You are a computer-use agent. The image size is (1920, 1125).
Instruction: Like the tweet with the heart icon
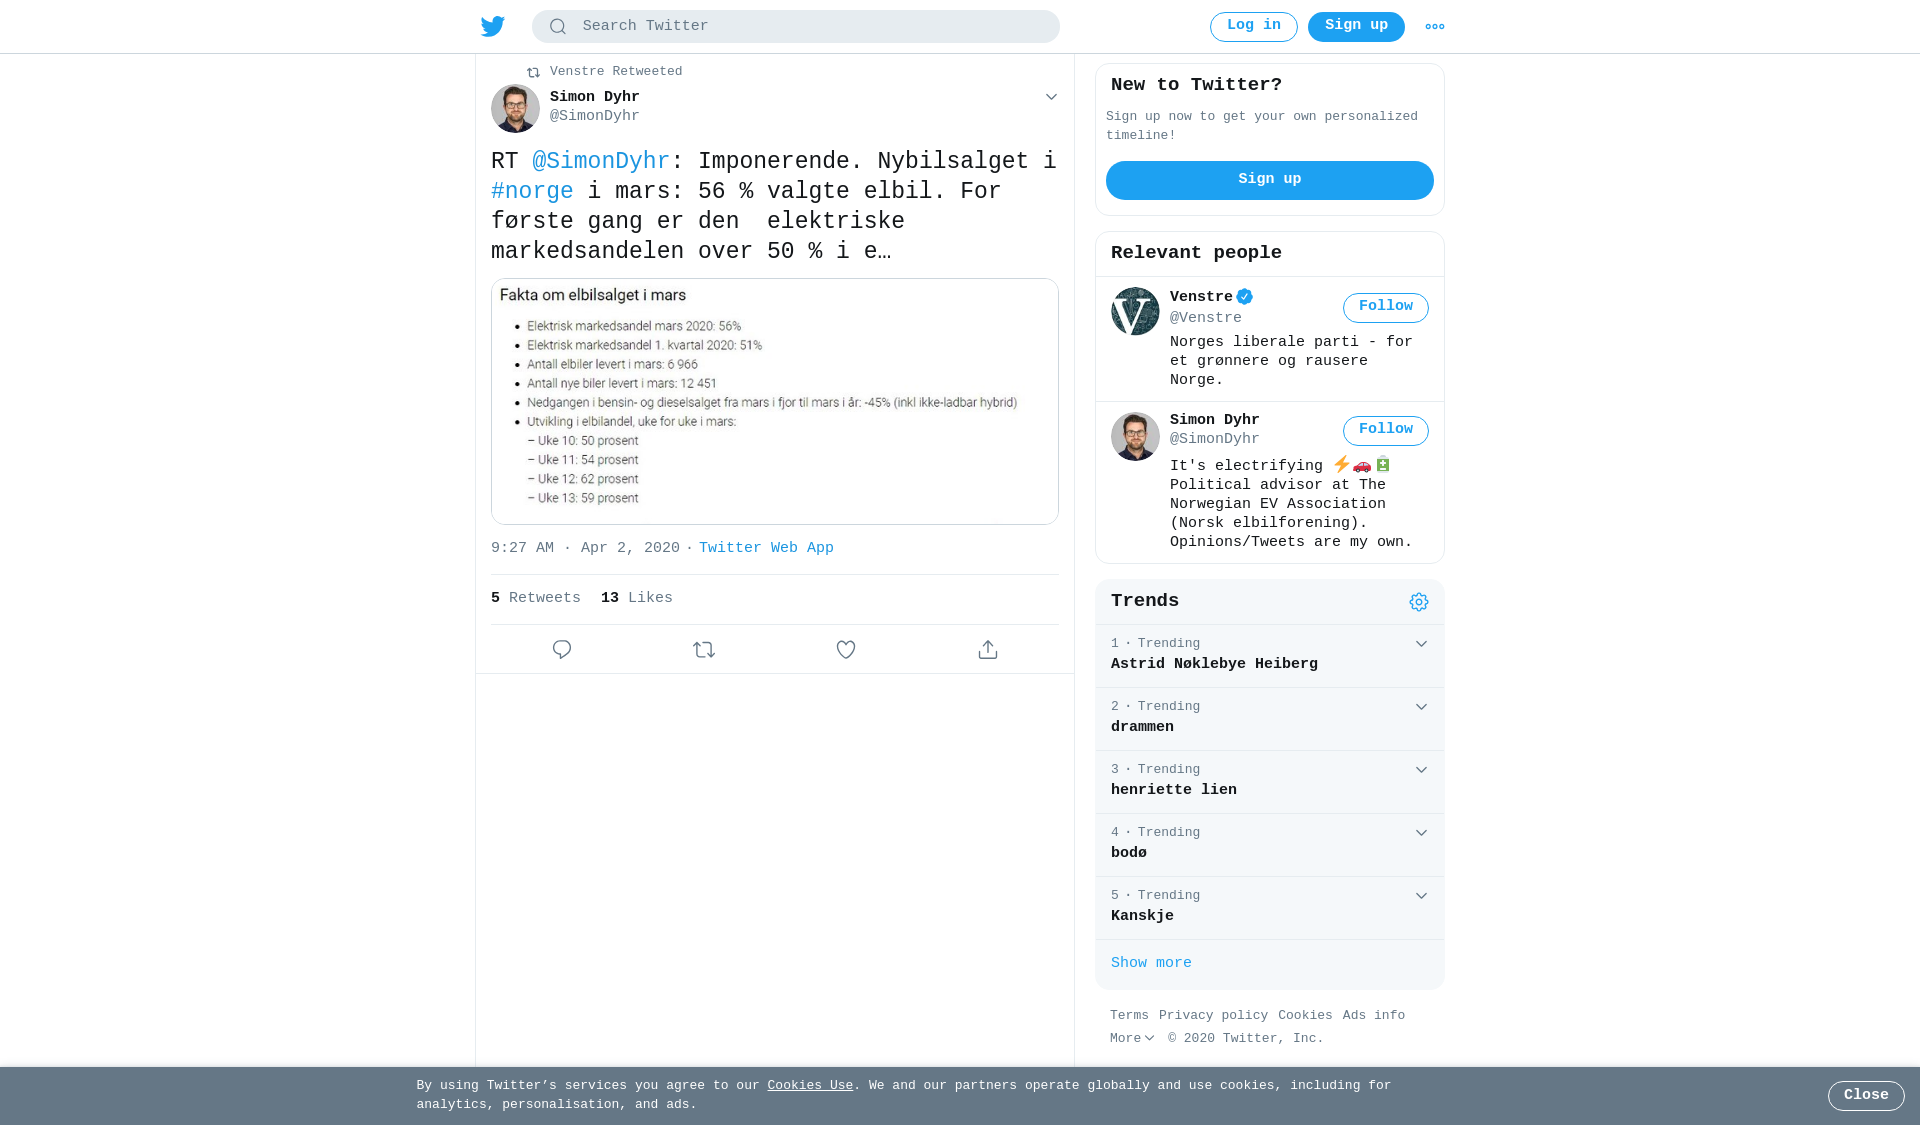pyautogui.click(x=846, y=650)
